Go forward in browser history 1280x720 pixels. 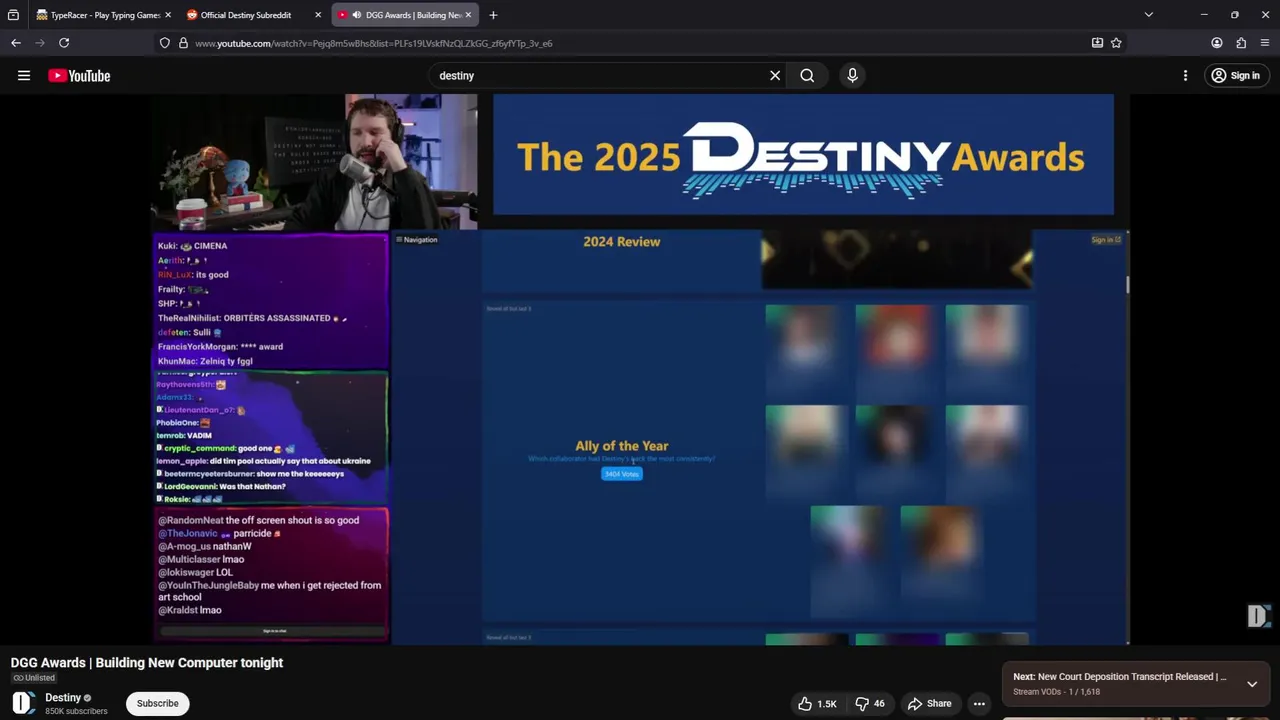coord(40,43)
